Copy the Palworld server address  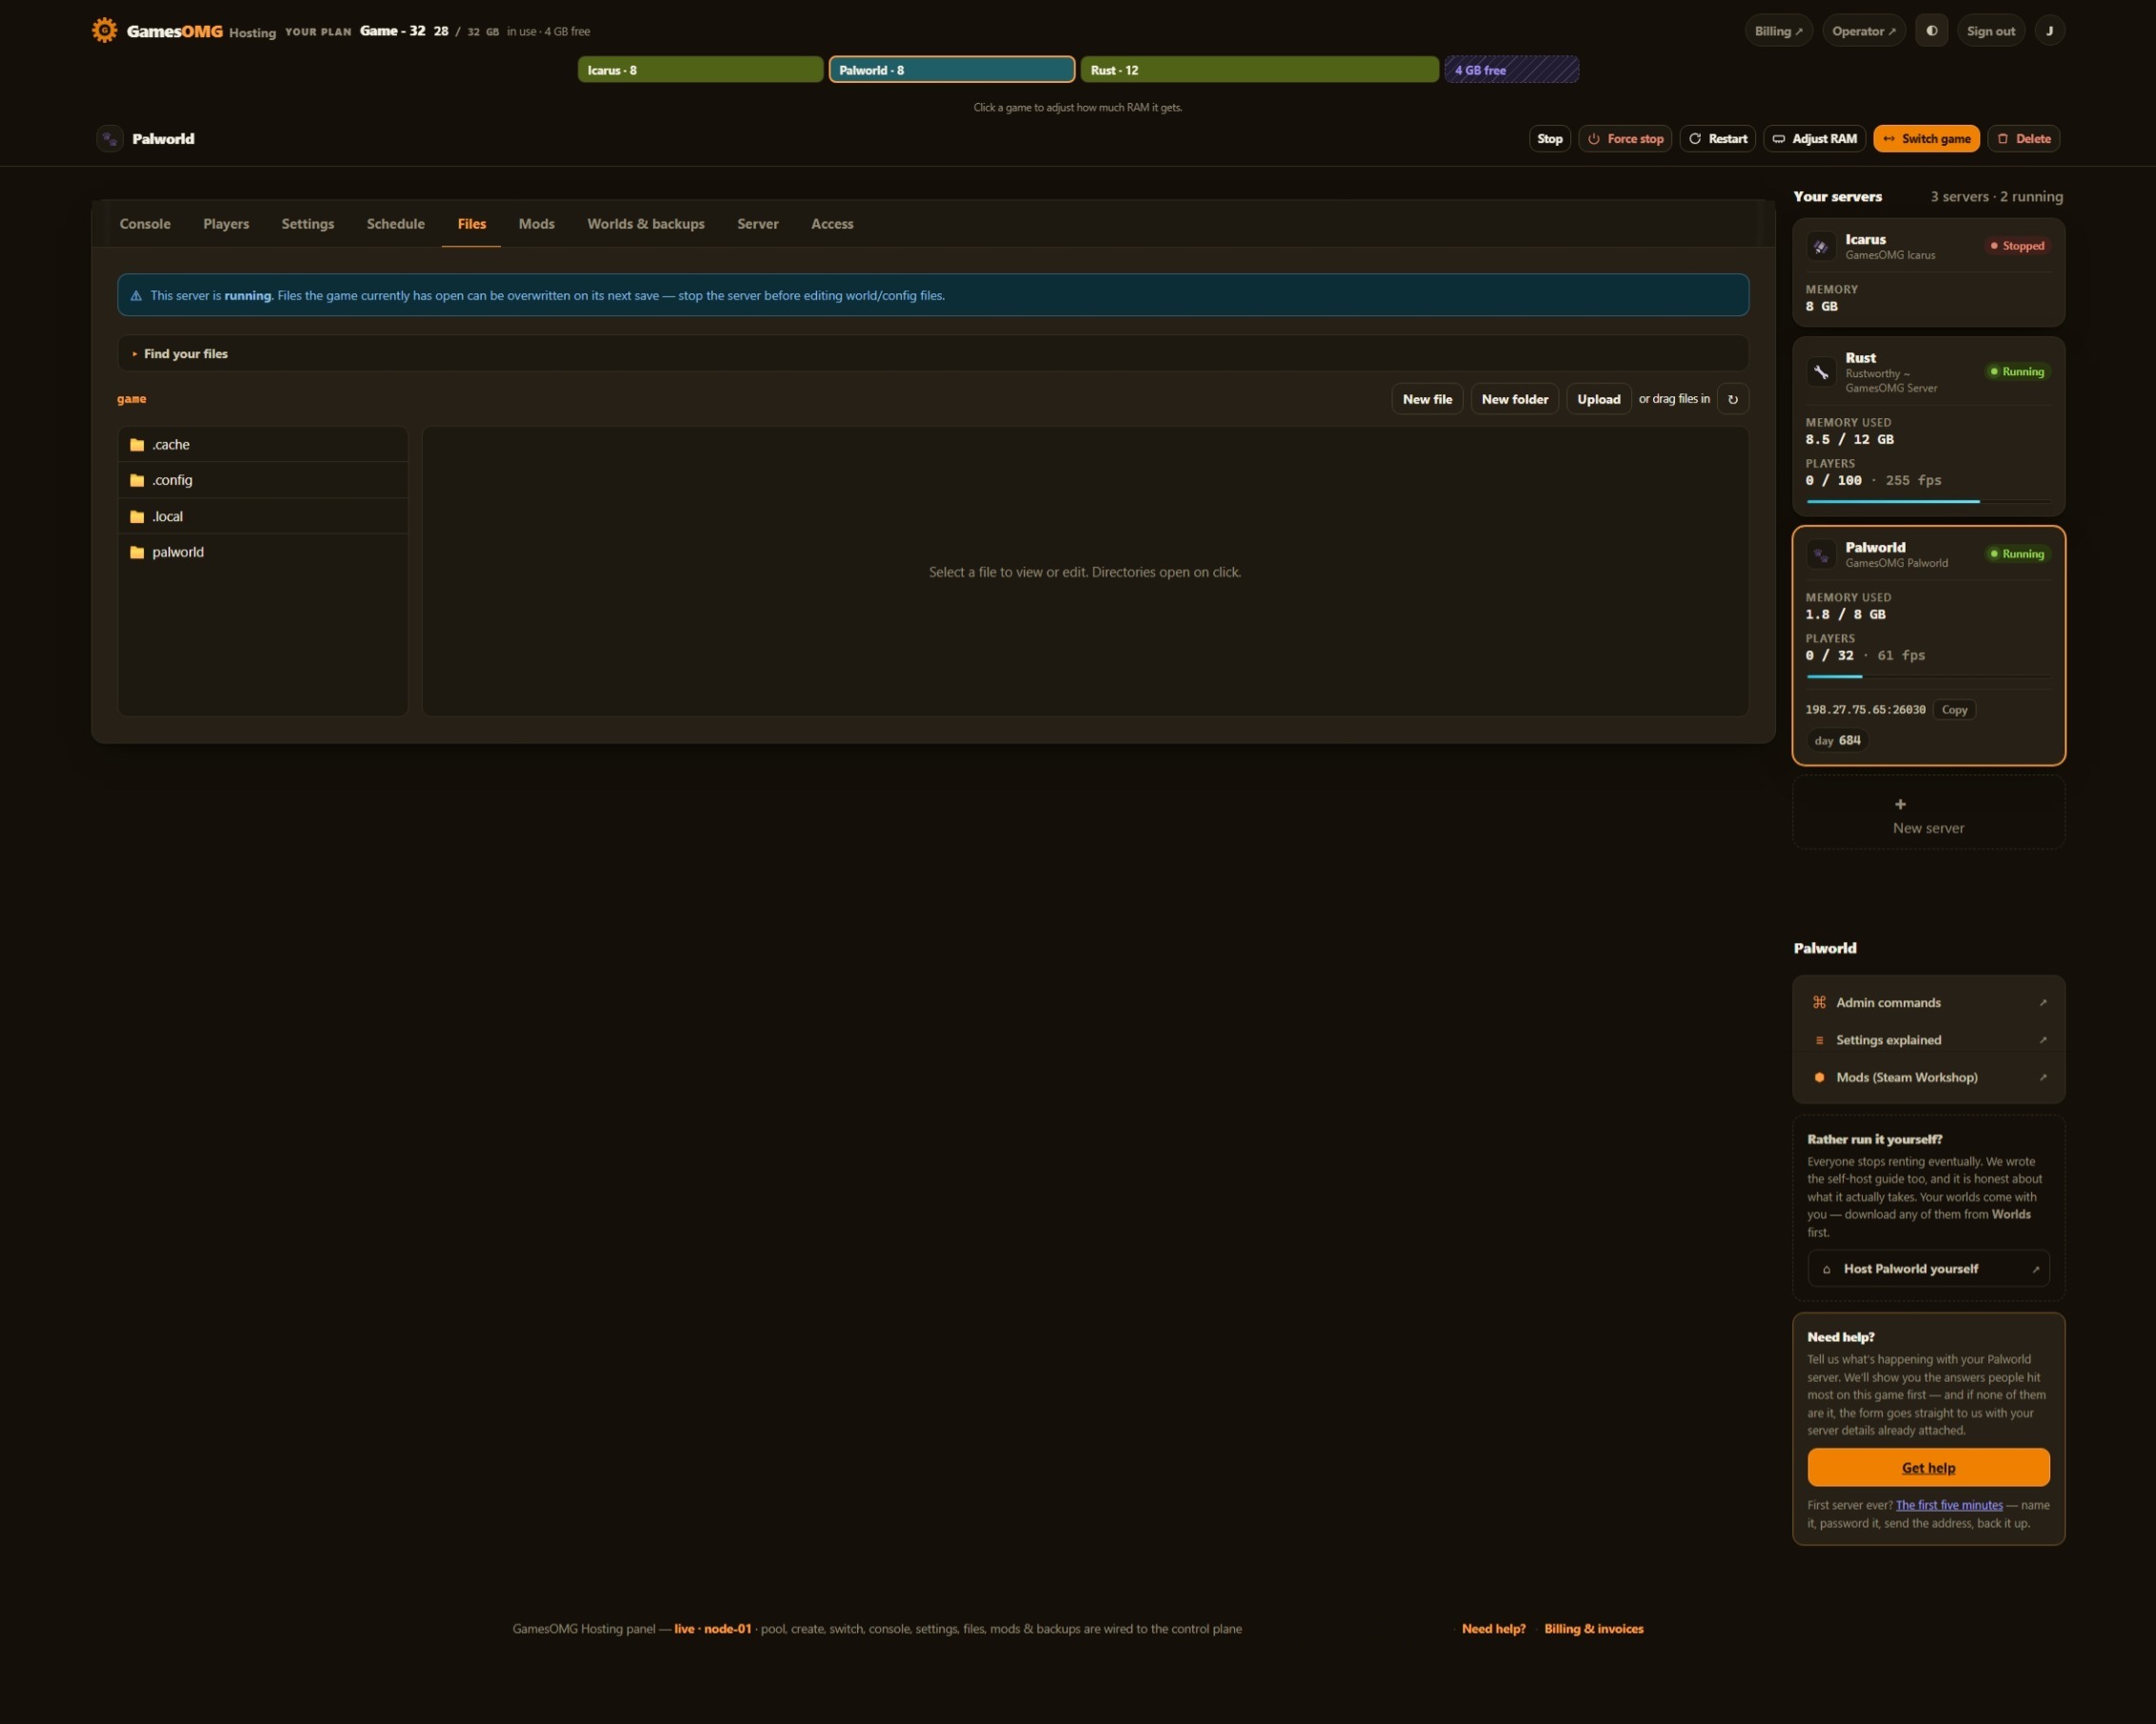[1954, 710]
